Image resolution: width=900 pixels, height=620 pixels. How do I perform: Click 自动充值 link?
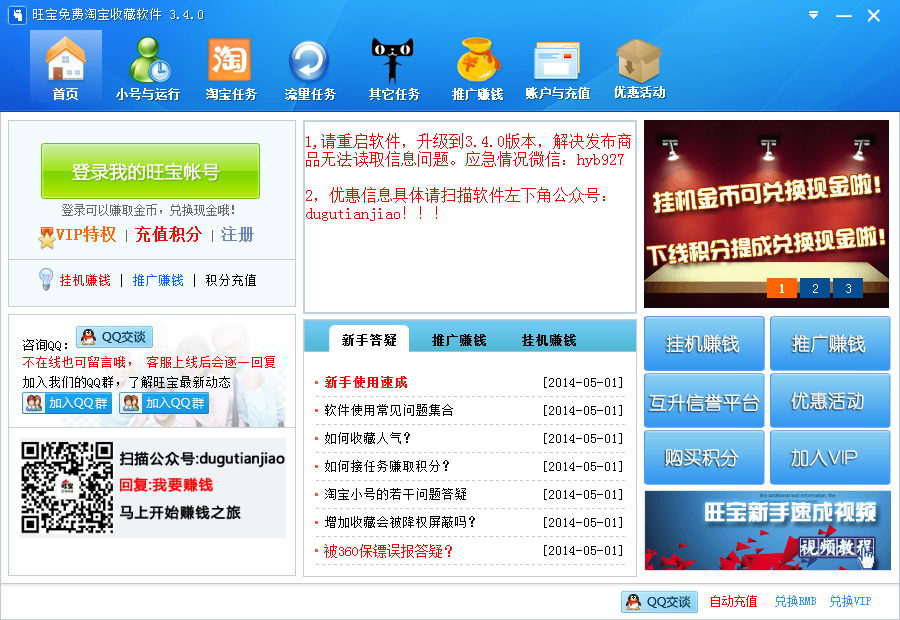click(734, 601)
